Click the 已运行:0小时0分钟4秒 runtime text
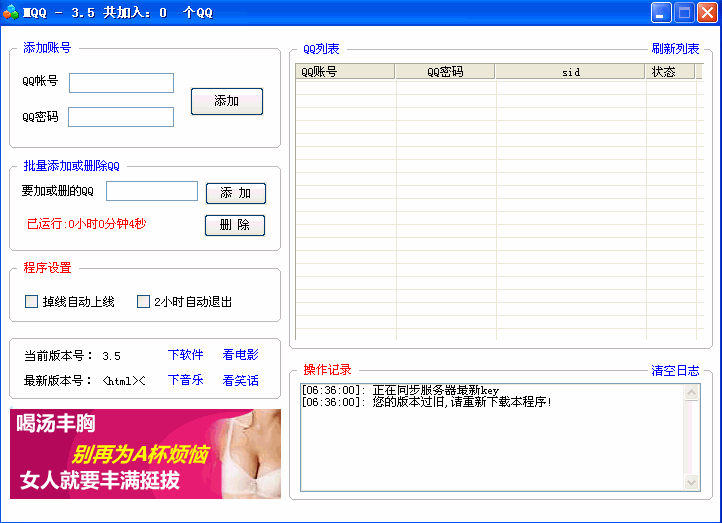 click(x=86, y=224)
